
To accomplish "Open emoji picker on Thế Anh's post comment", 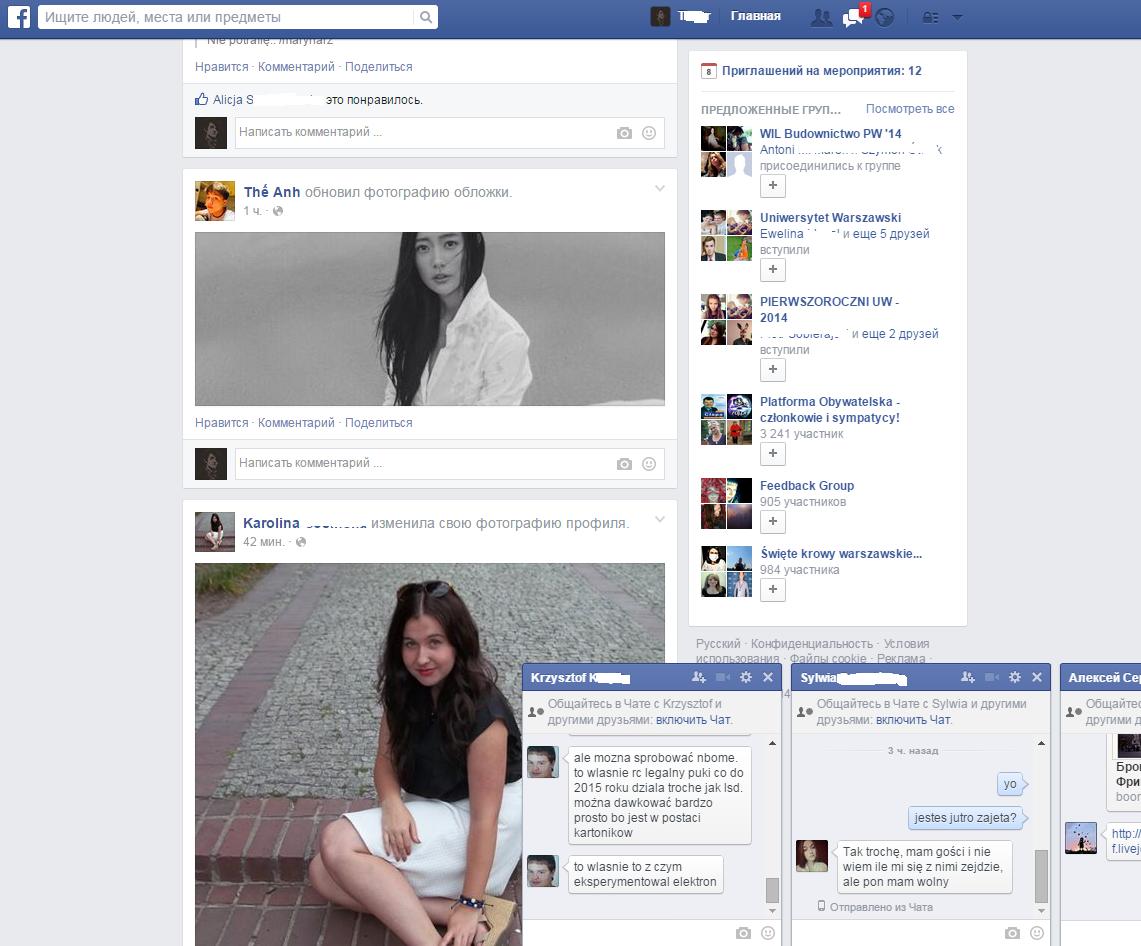I will [x=649, y=464].
